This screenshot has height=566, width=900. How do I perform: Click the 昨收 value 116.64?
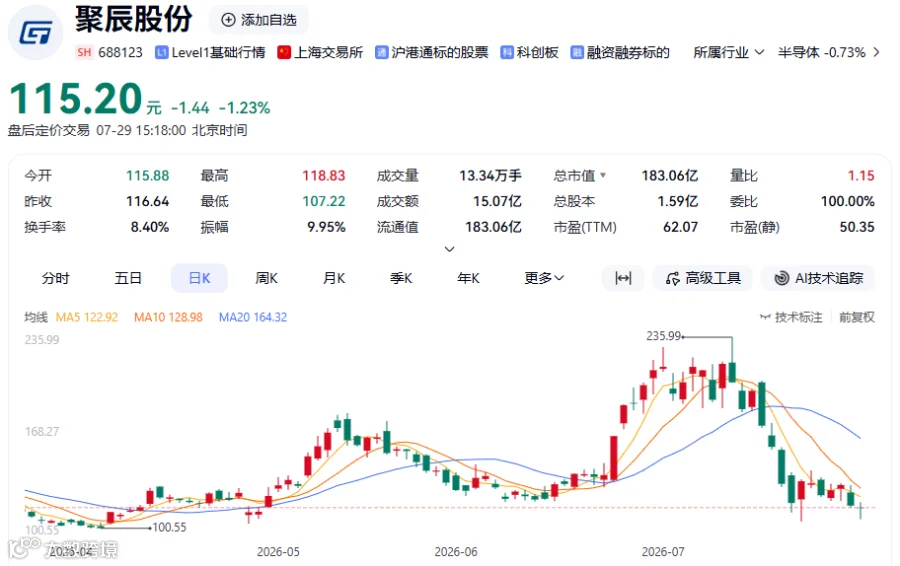pos(148,201)
